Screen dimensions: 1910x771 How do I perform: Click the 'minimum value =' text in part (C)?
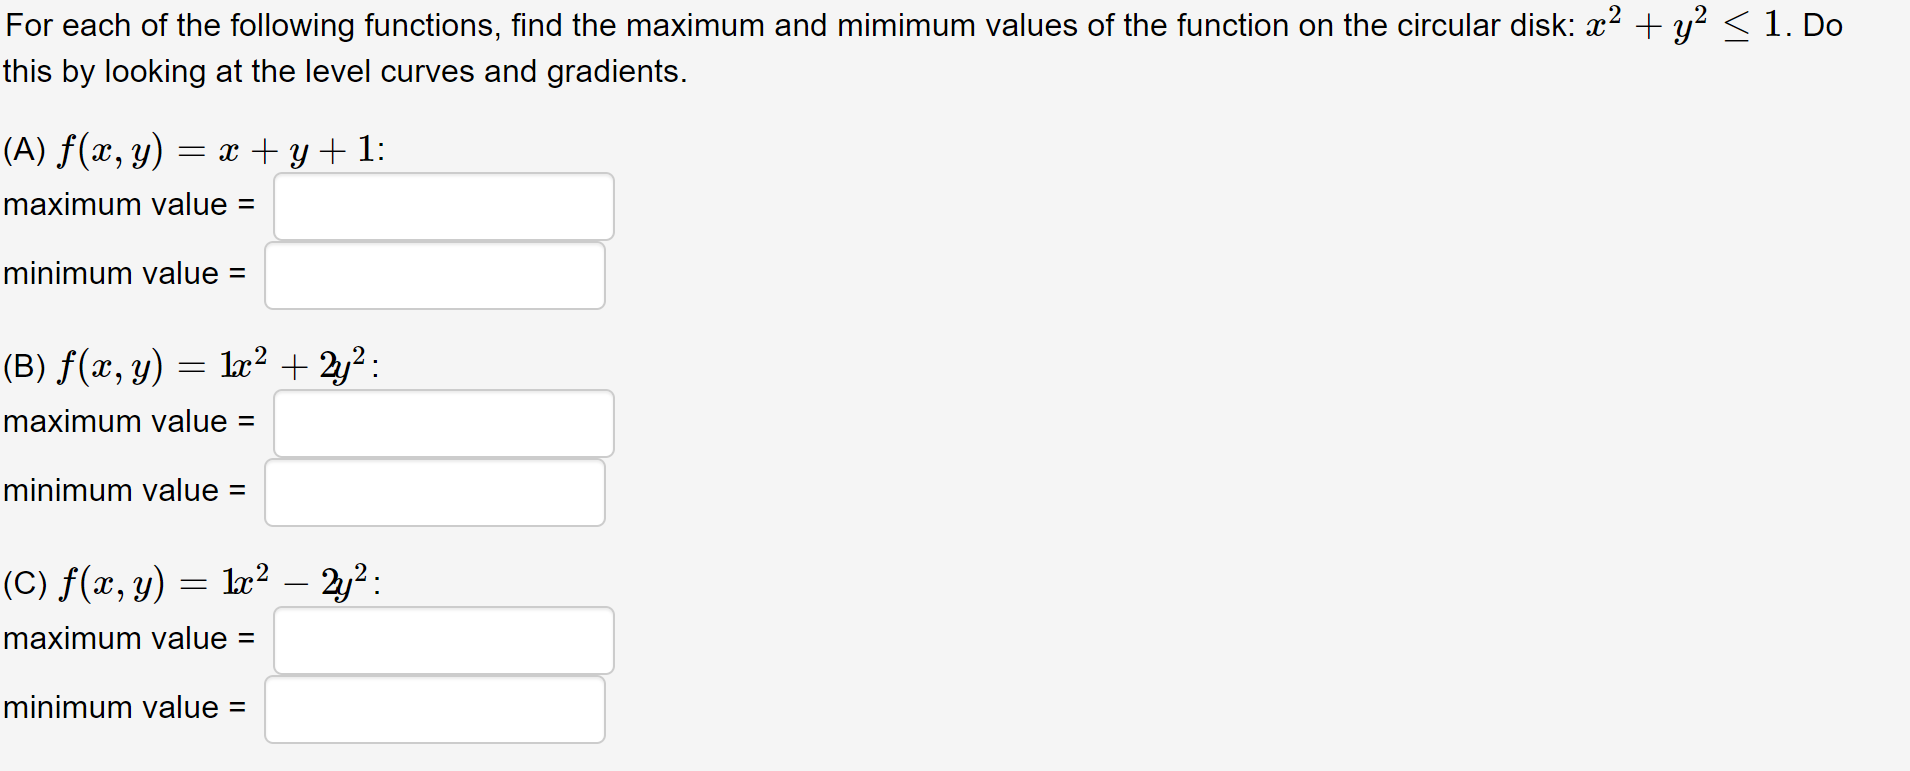(122, 708)
